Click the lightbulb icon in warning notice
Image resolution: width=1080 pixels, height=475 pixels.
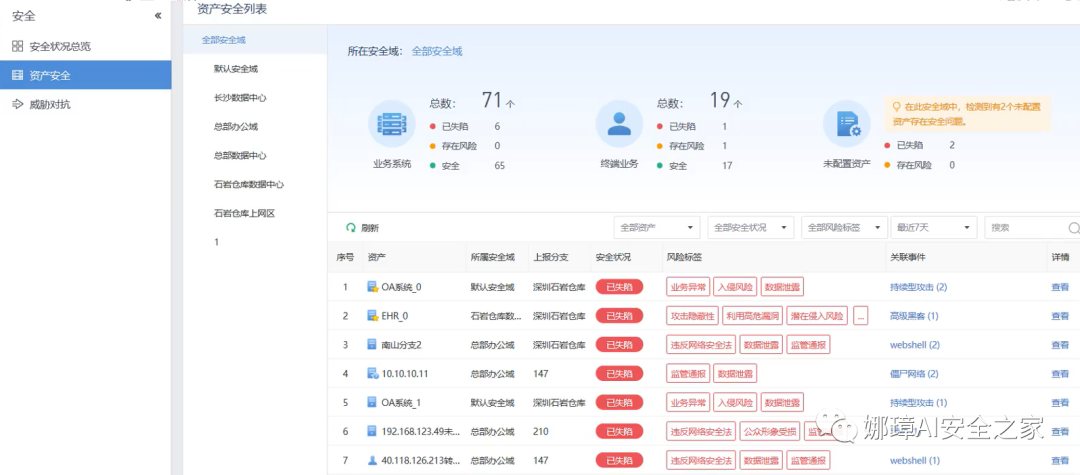[897, 107]
